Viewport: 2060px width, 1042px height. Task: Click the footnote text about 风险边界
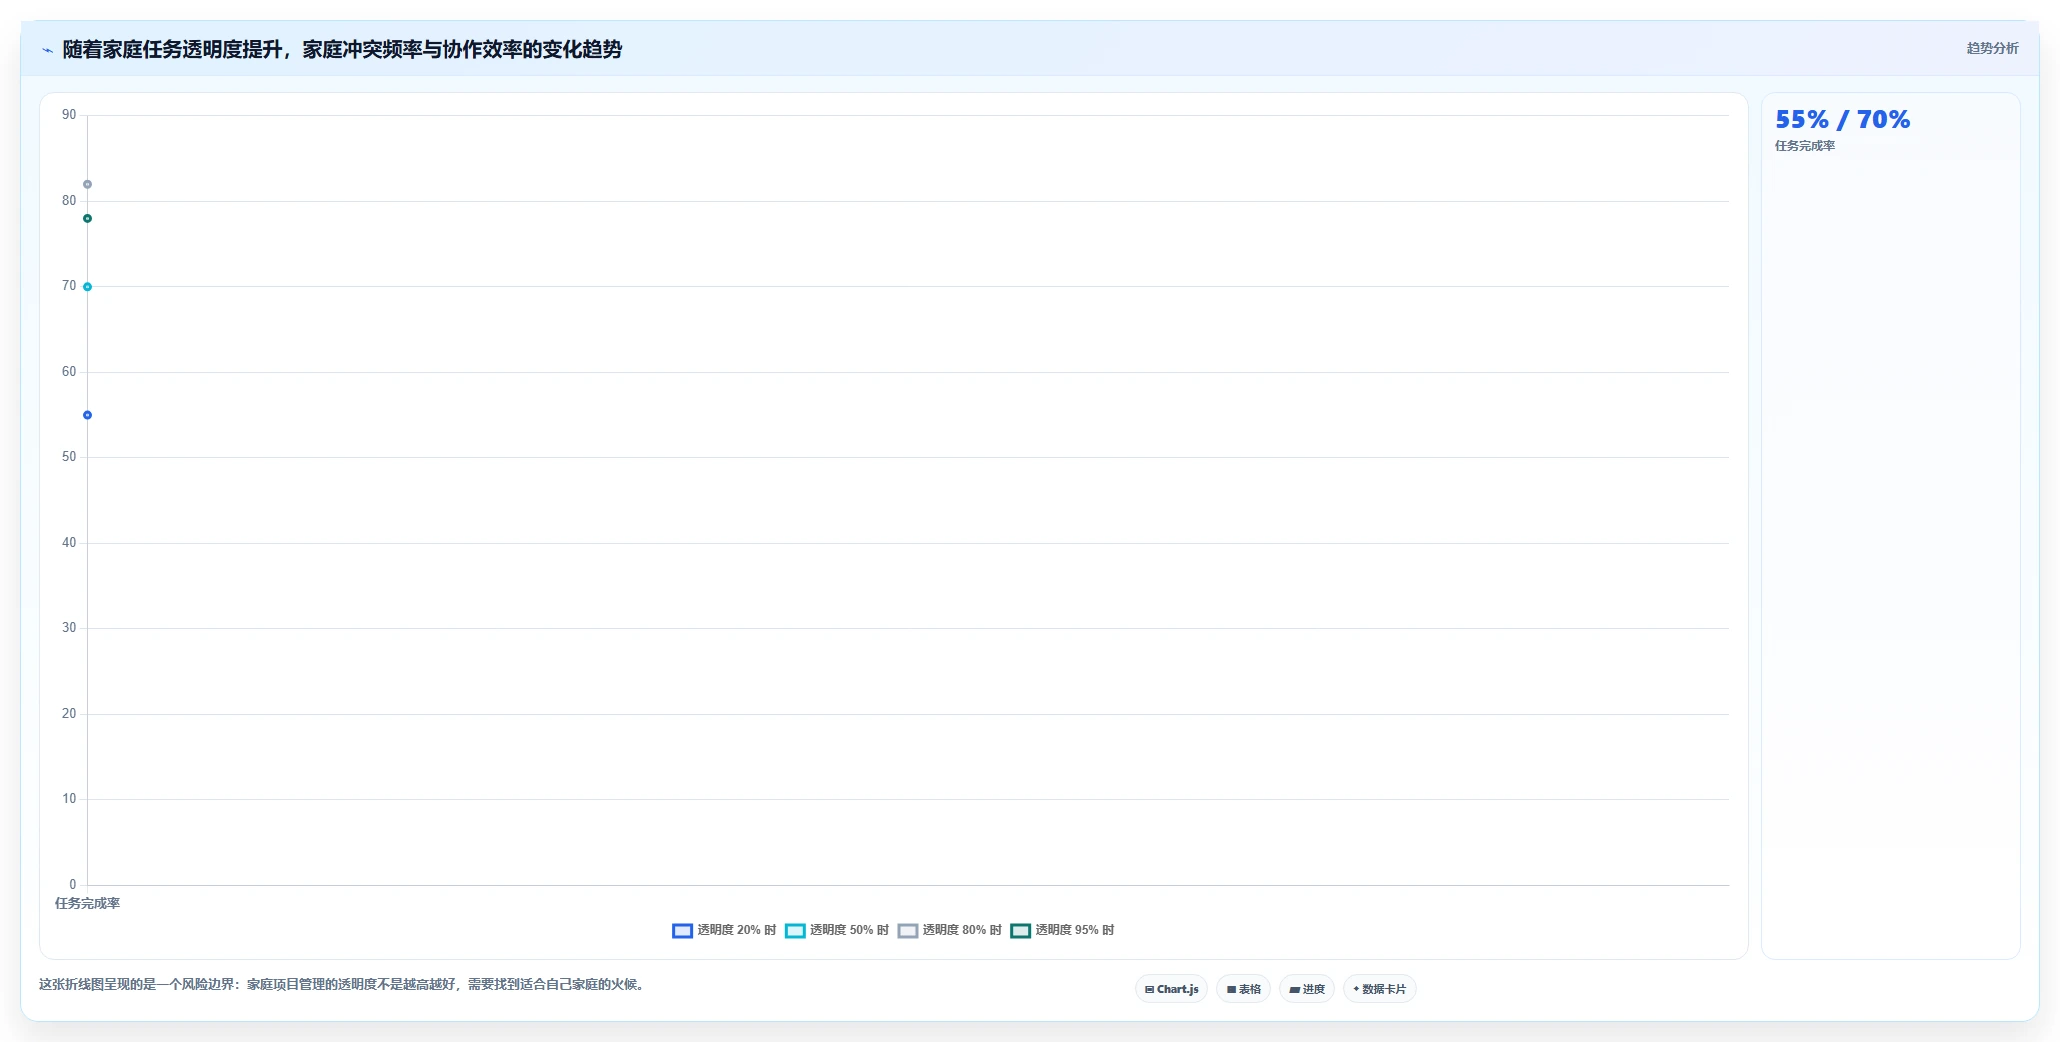(x=344, y=984)
